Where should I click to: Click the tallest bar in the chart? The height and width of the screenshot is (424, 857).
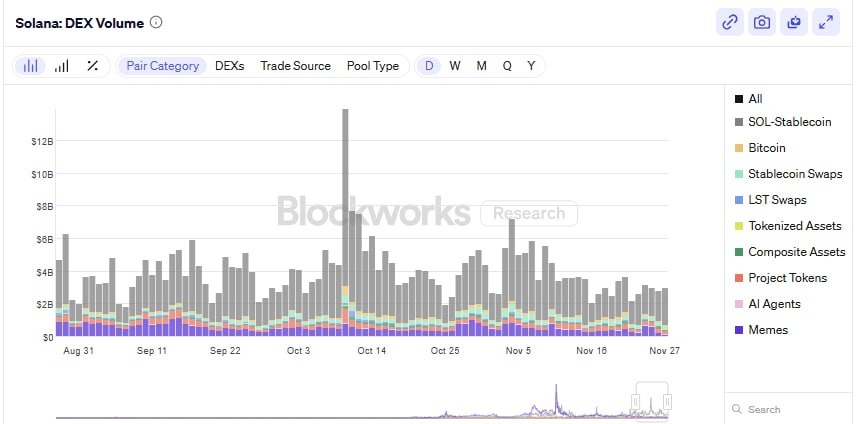point(345,222)
